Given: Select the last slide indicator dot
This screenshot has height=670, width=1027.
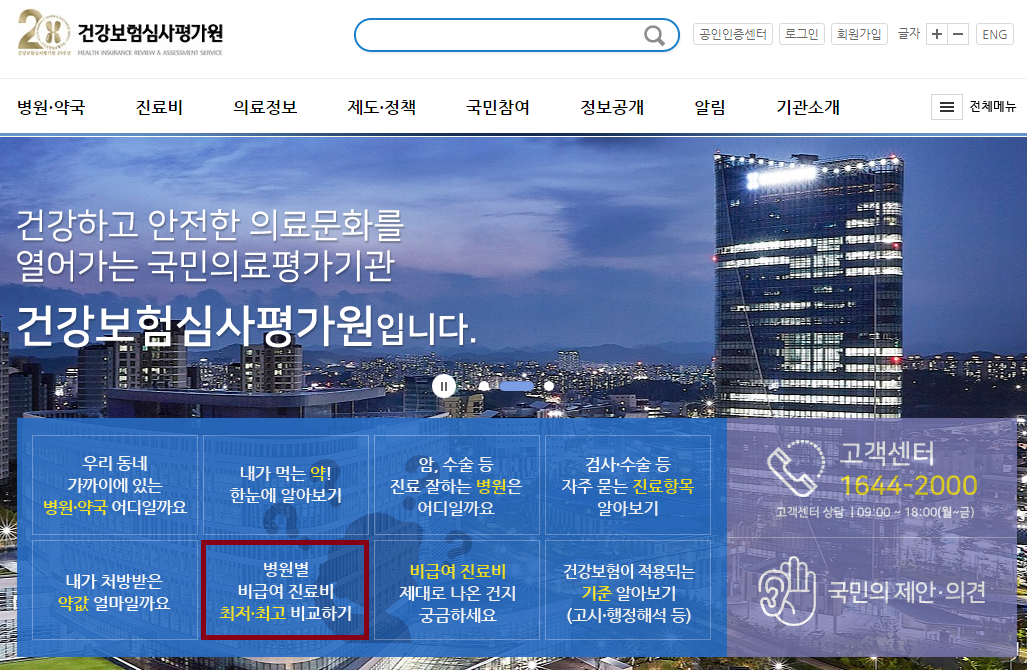Looking at the screenshot, I should point(549,386).
